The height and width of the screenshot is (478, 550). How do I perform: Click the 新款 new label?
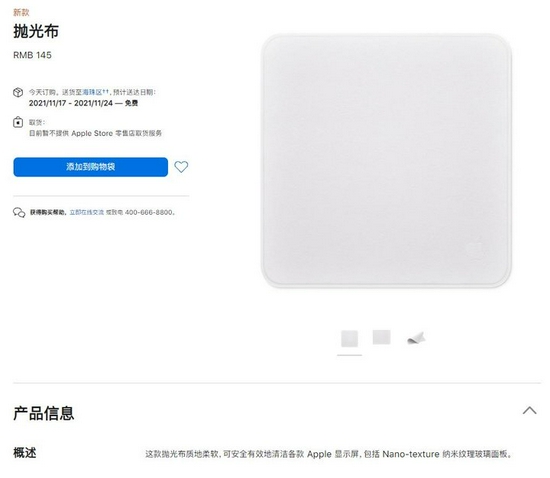pos(21,13)
